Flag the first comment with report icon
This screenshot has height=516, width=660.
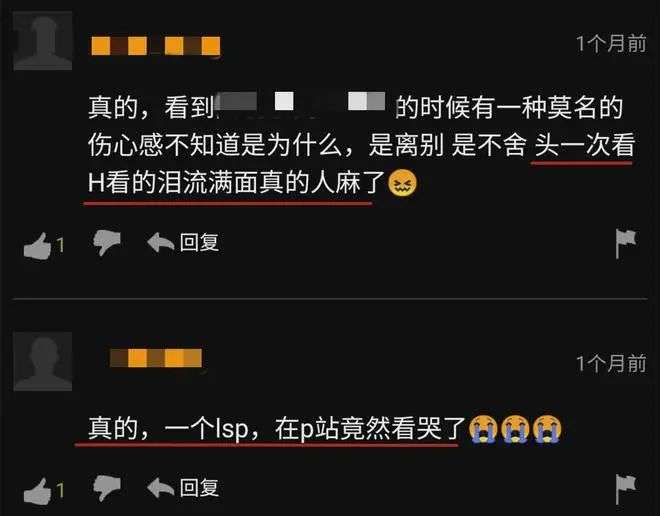point(625,244)
